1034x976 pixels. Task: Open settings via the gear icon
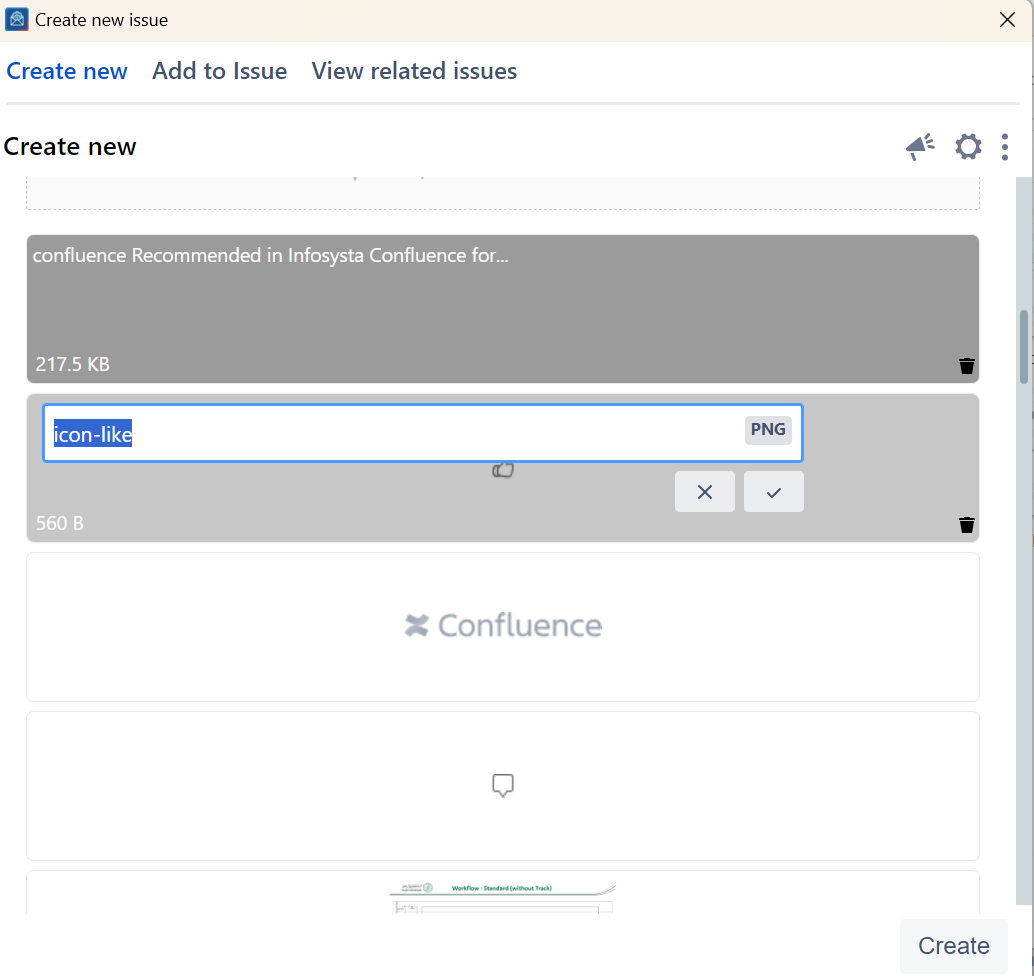(x=968, y=147)
